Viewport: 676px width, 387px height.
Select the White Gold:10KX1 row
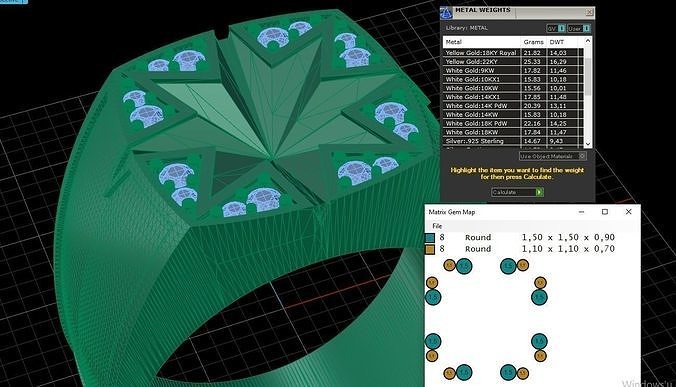coord(513,79)
